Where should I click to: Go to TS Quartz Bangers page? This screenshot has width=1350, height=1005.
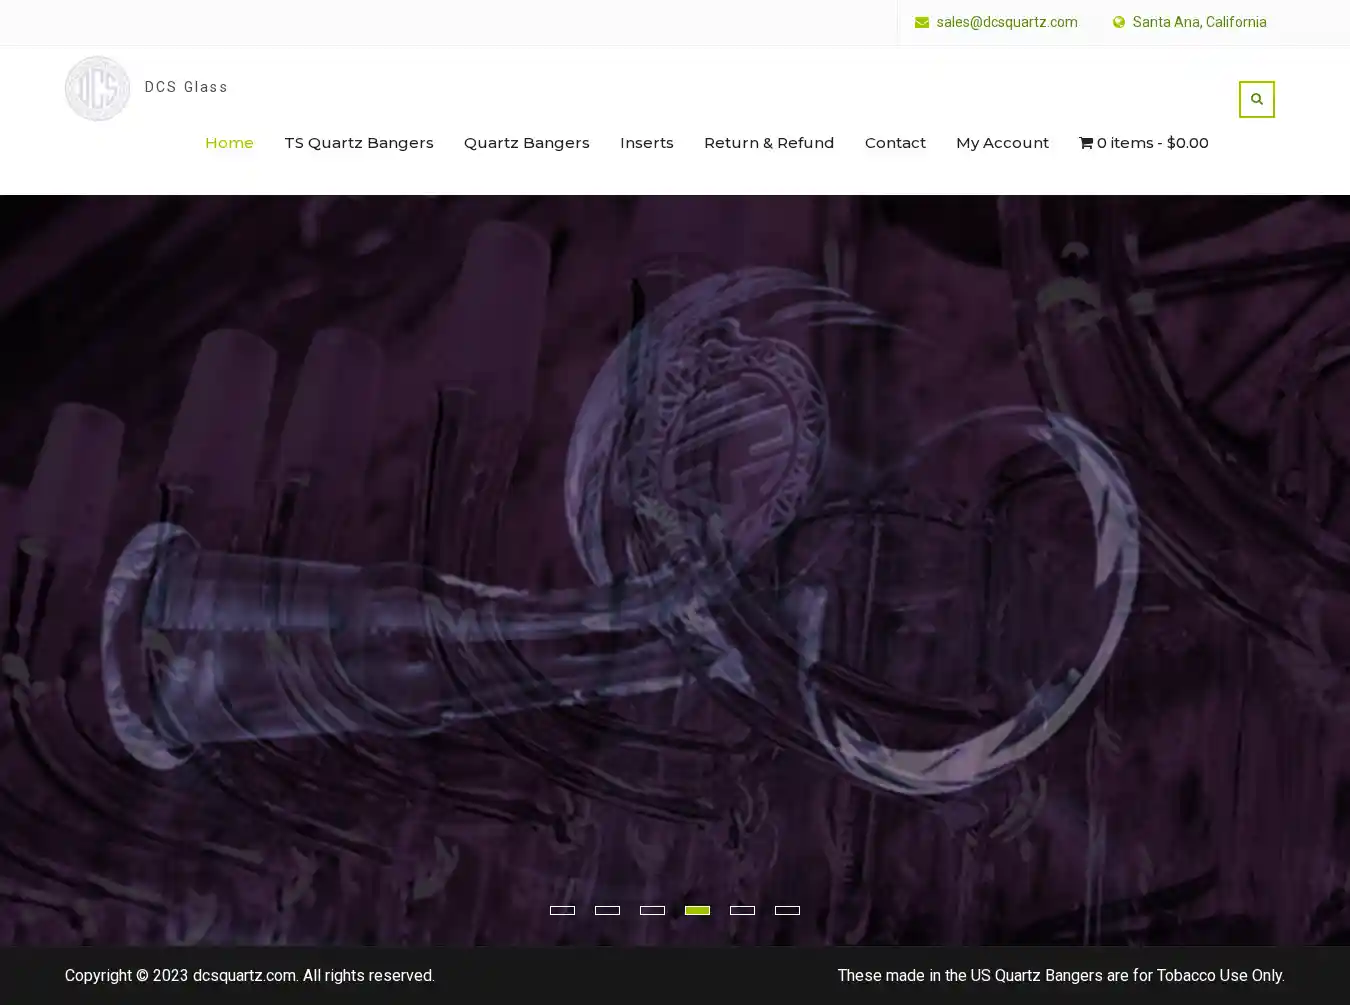tap(358, 143)
